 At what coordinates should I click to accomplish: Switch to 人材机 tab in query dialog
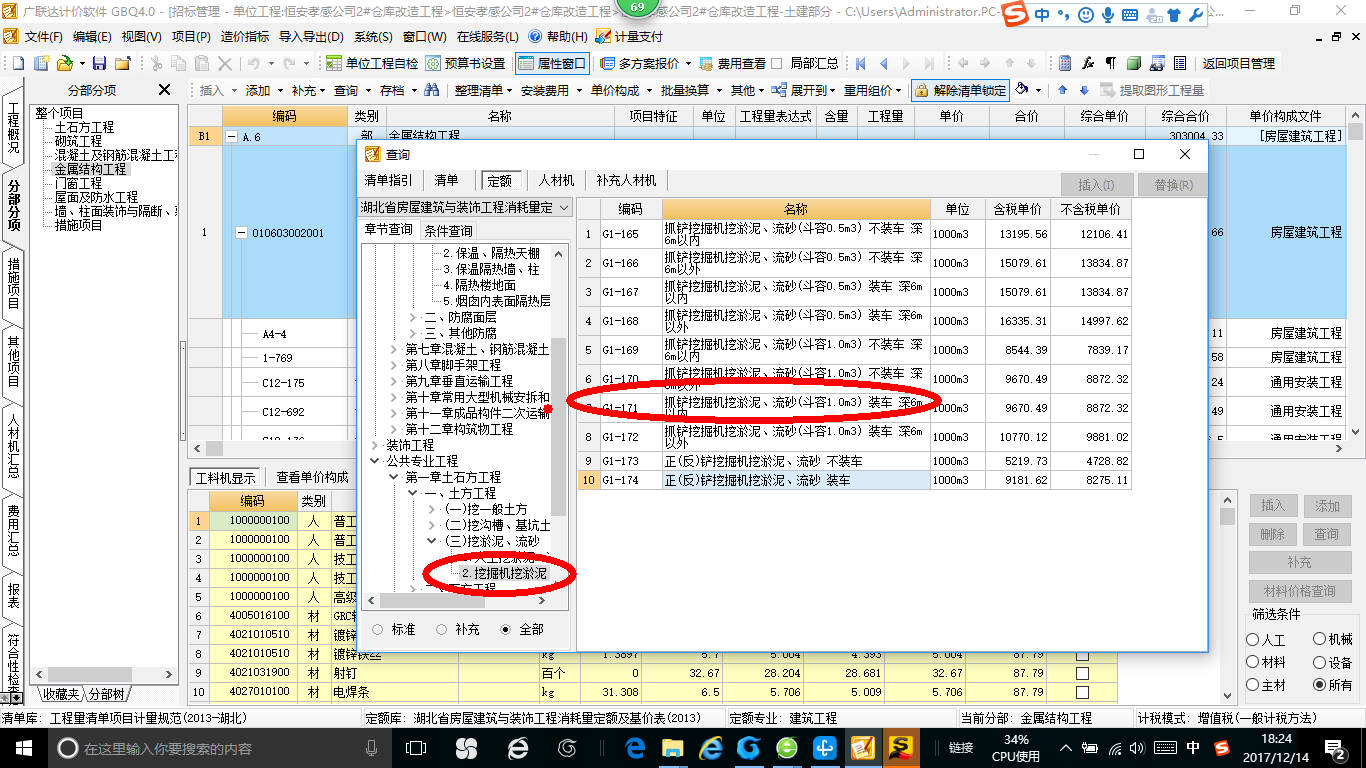pos(556,181)
